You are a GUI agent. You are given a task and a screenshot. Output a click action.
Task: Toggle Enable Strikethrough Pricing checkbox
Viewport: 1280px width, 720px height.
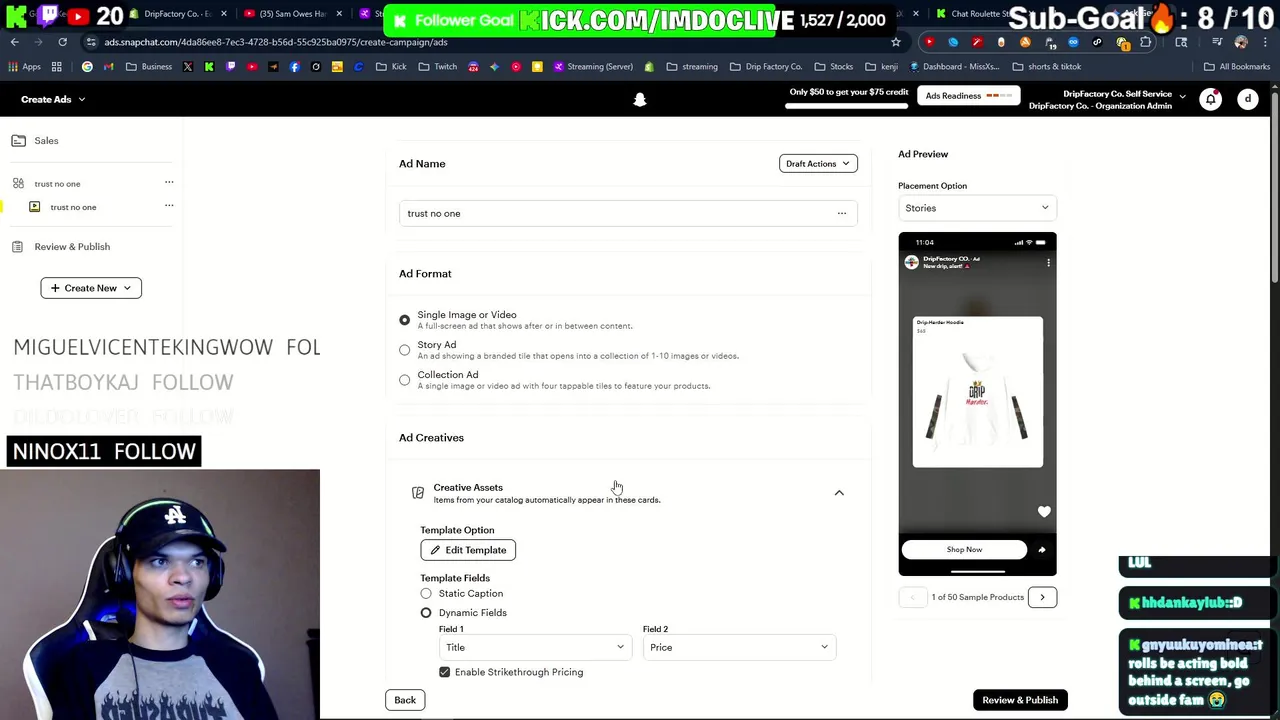coord(444,672)
